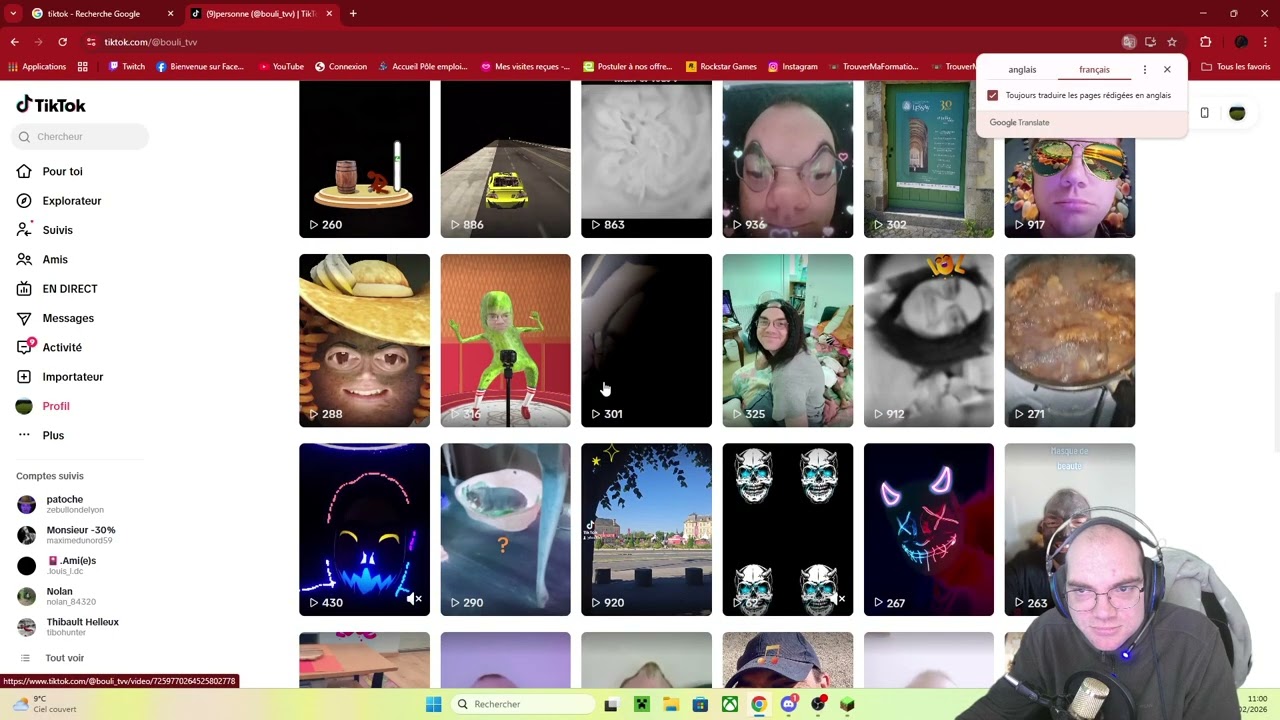Click the TikTok logo

click(x=51, y=105)
